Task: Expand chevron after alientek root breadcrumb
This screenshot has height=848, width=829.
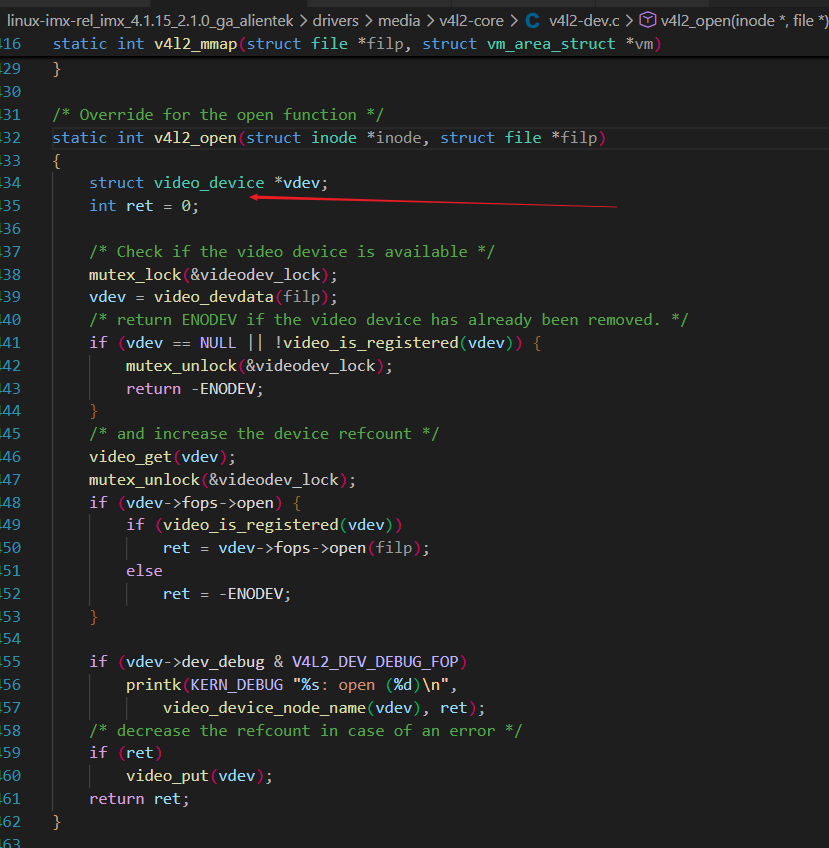Action: [x=303, y=21]
